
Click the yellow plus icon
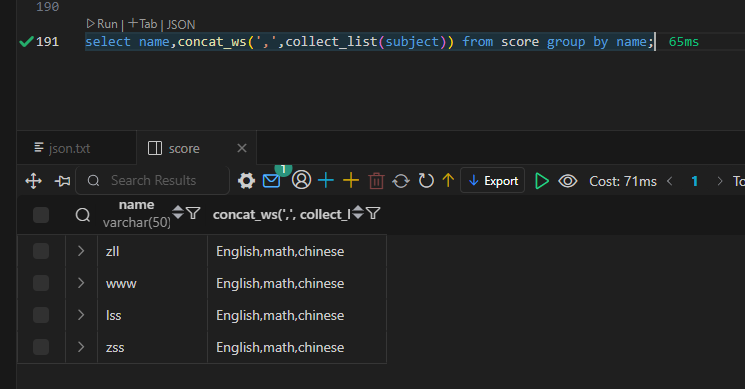tap(351, 180)
